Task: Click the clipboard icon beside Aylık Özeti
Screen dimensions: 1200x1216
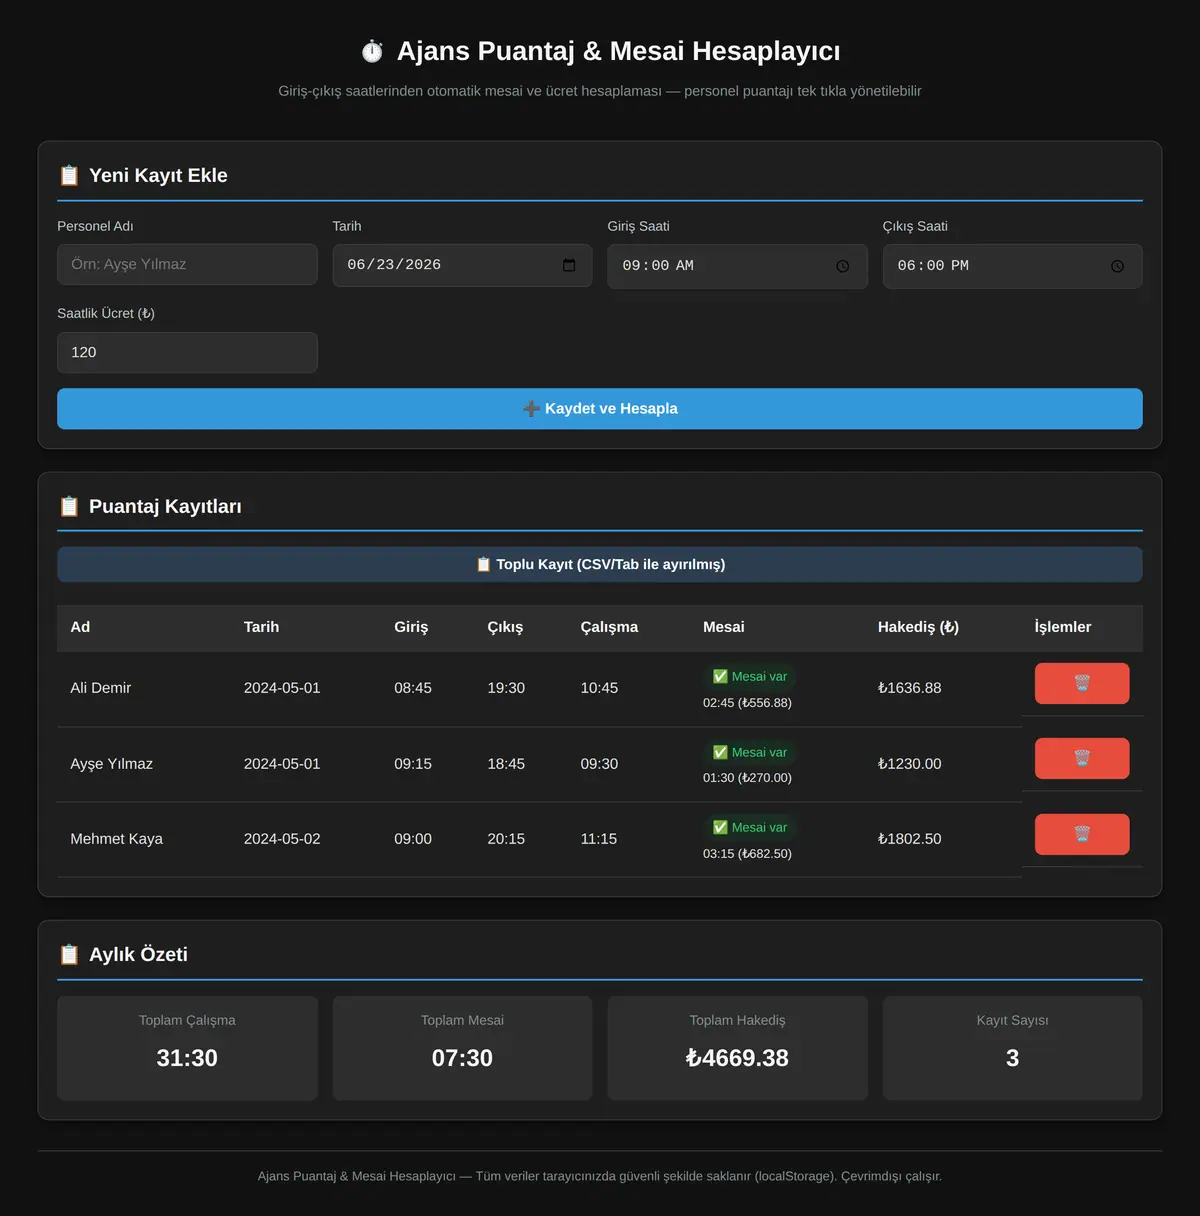Action: pos(69,954)
